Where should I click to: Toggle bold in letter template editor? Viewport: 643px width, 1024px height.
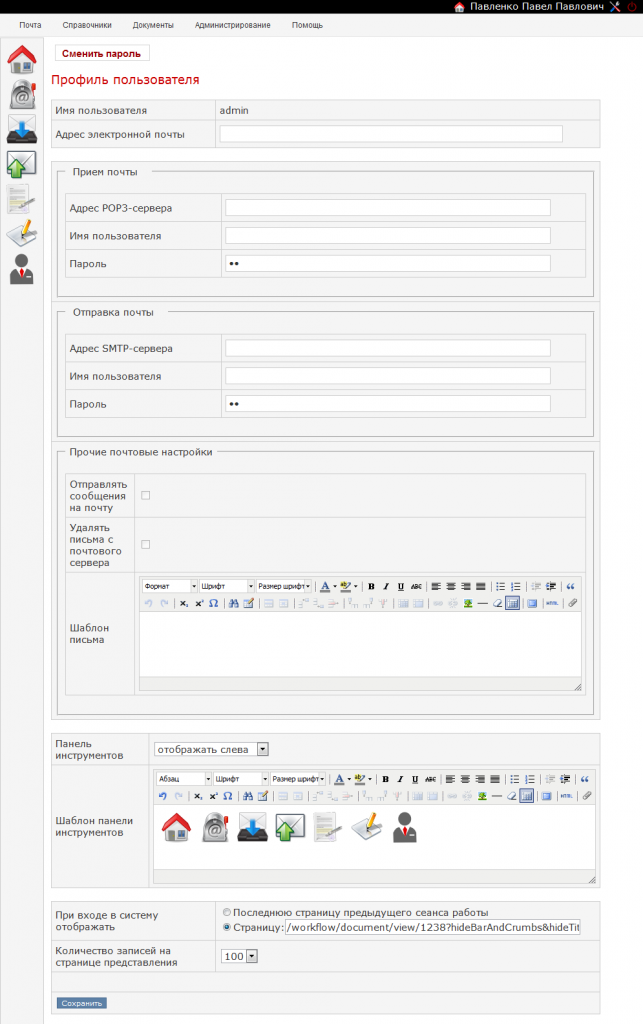(x=371, y=586)
